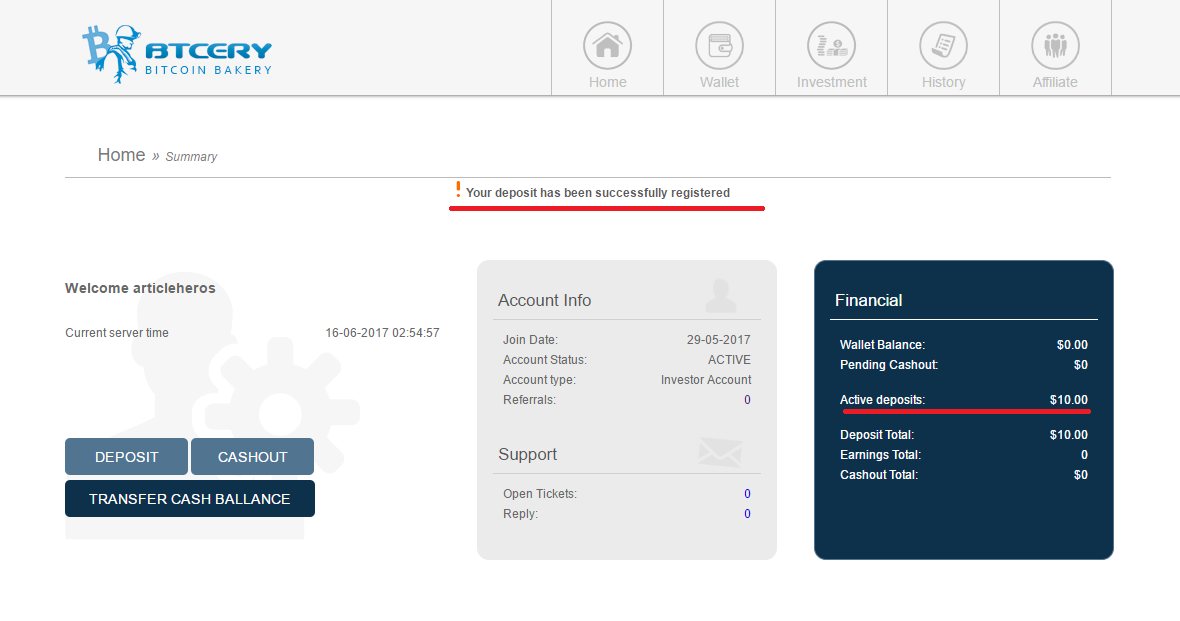
Task: Select the Wallet menu label
Action: (719, 82)
